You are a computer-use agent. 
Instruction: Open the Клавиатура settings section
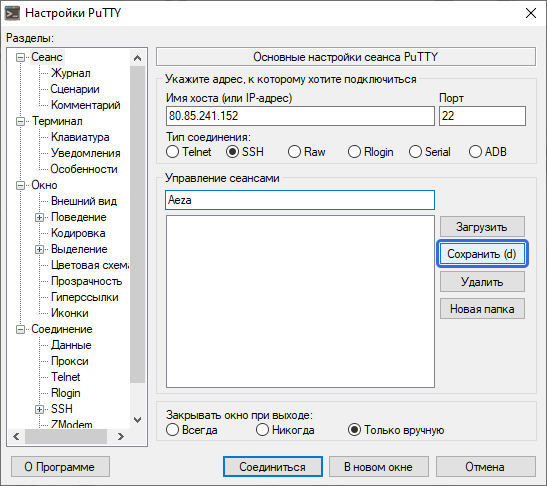point(80,137)
